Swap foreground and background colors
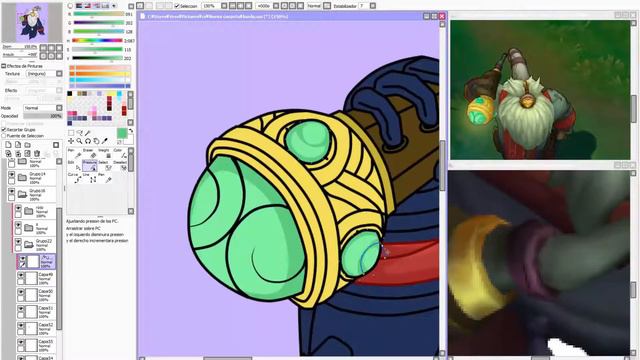This screenshot has height=360, width=640. pos(131,131)
